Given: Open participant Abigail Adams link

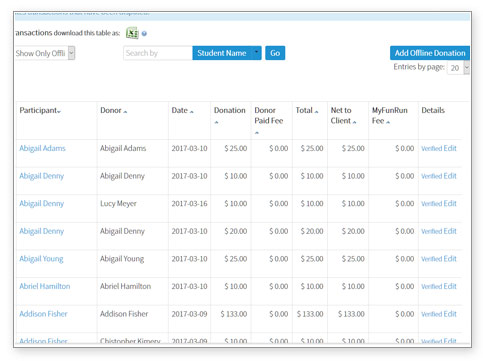Looking at the screenshot, I should click(42, 148).
